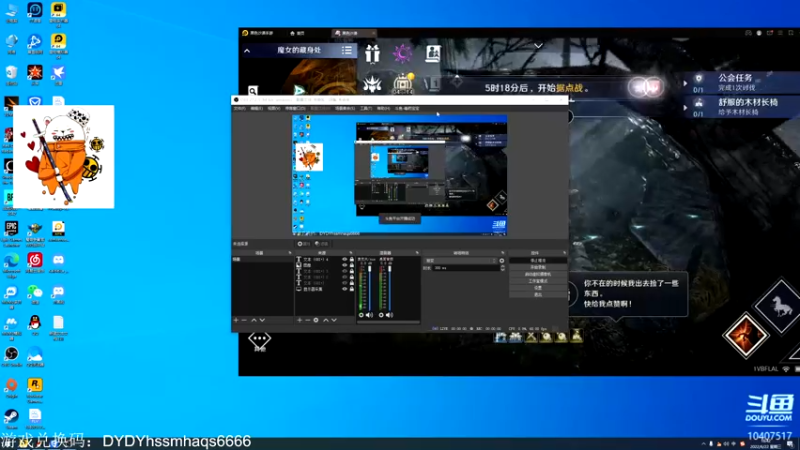Screen dimensions: 800x450
Task: Toggle visibility of 文本 (GDI+) 3 source
Action: [344, 271]
